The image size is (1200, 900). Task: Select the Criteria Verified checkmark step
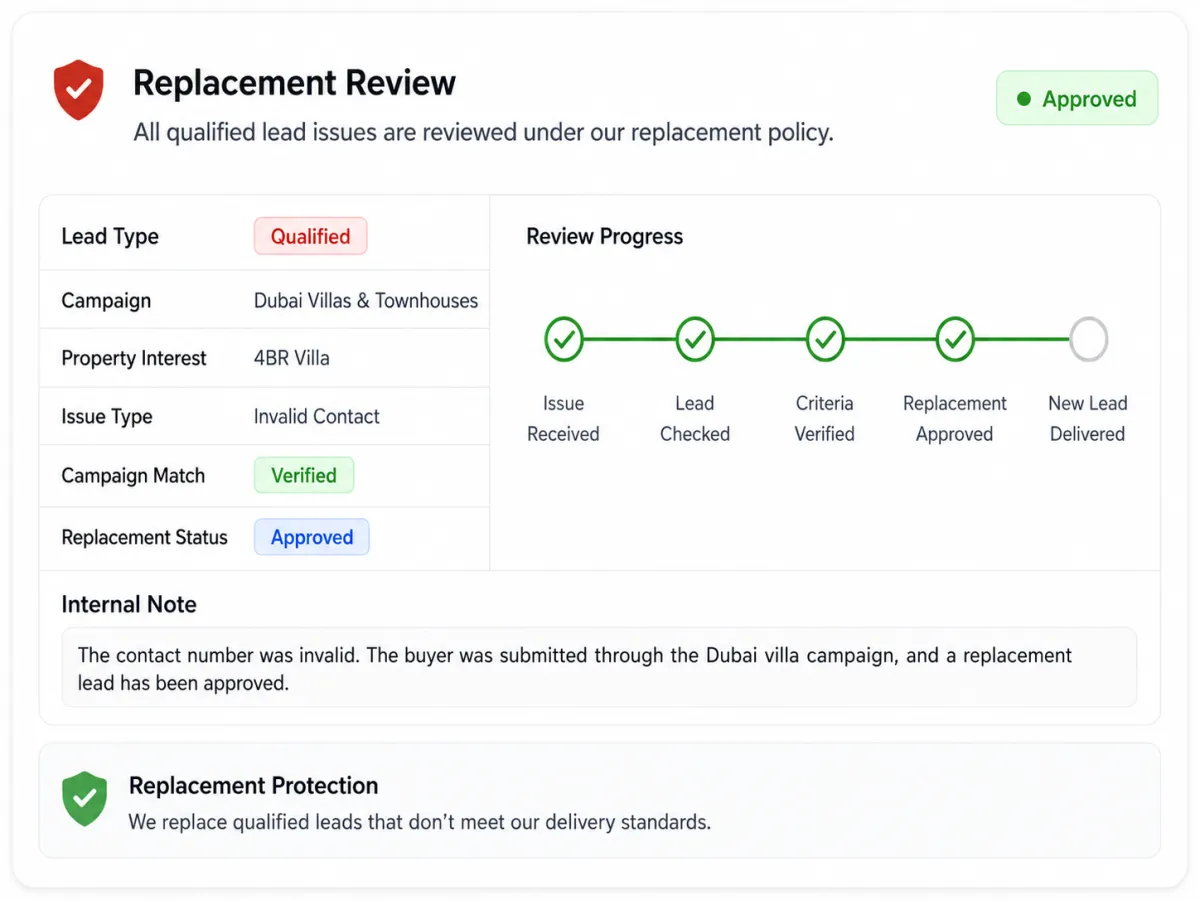pos(825,340)
